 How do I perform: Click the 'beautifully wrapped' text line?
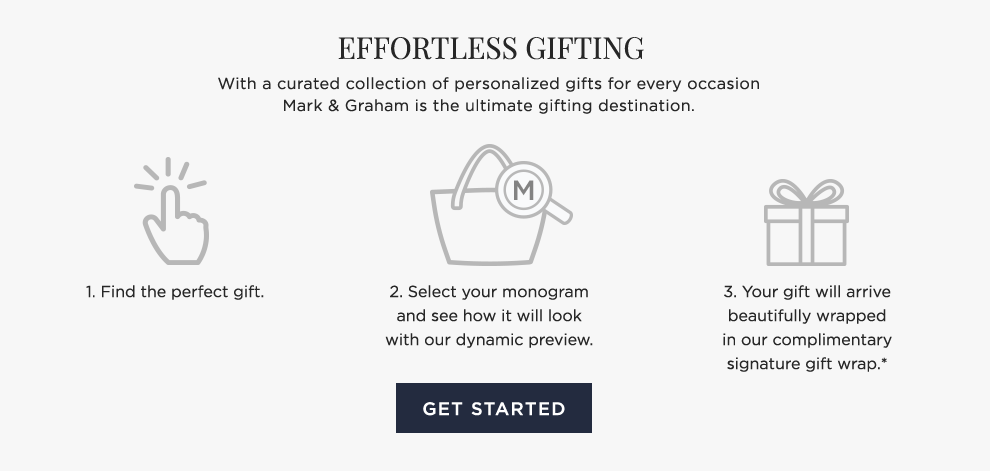(806, 316)
